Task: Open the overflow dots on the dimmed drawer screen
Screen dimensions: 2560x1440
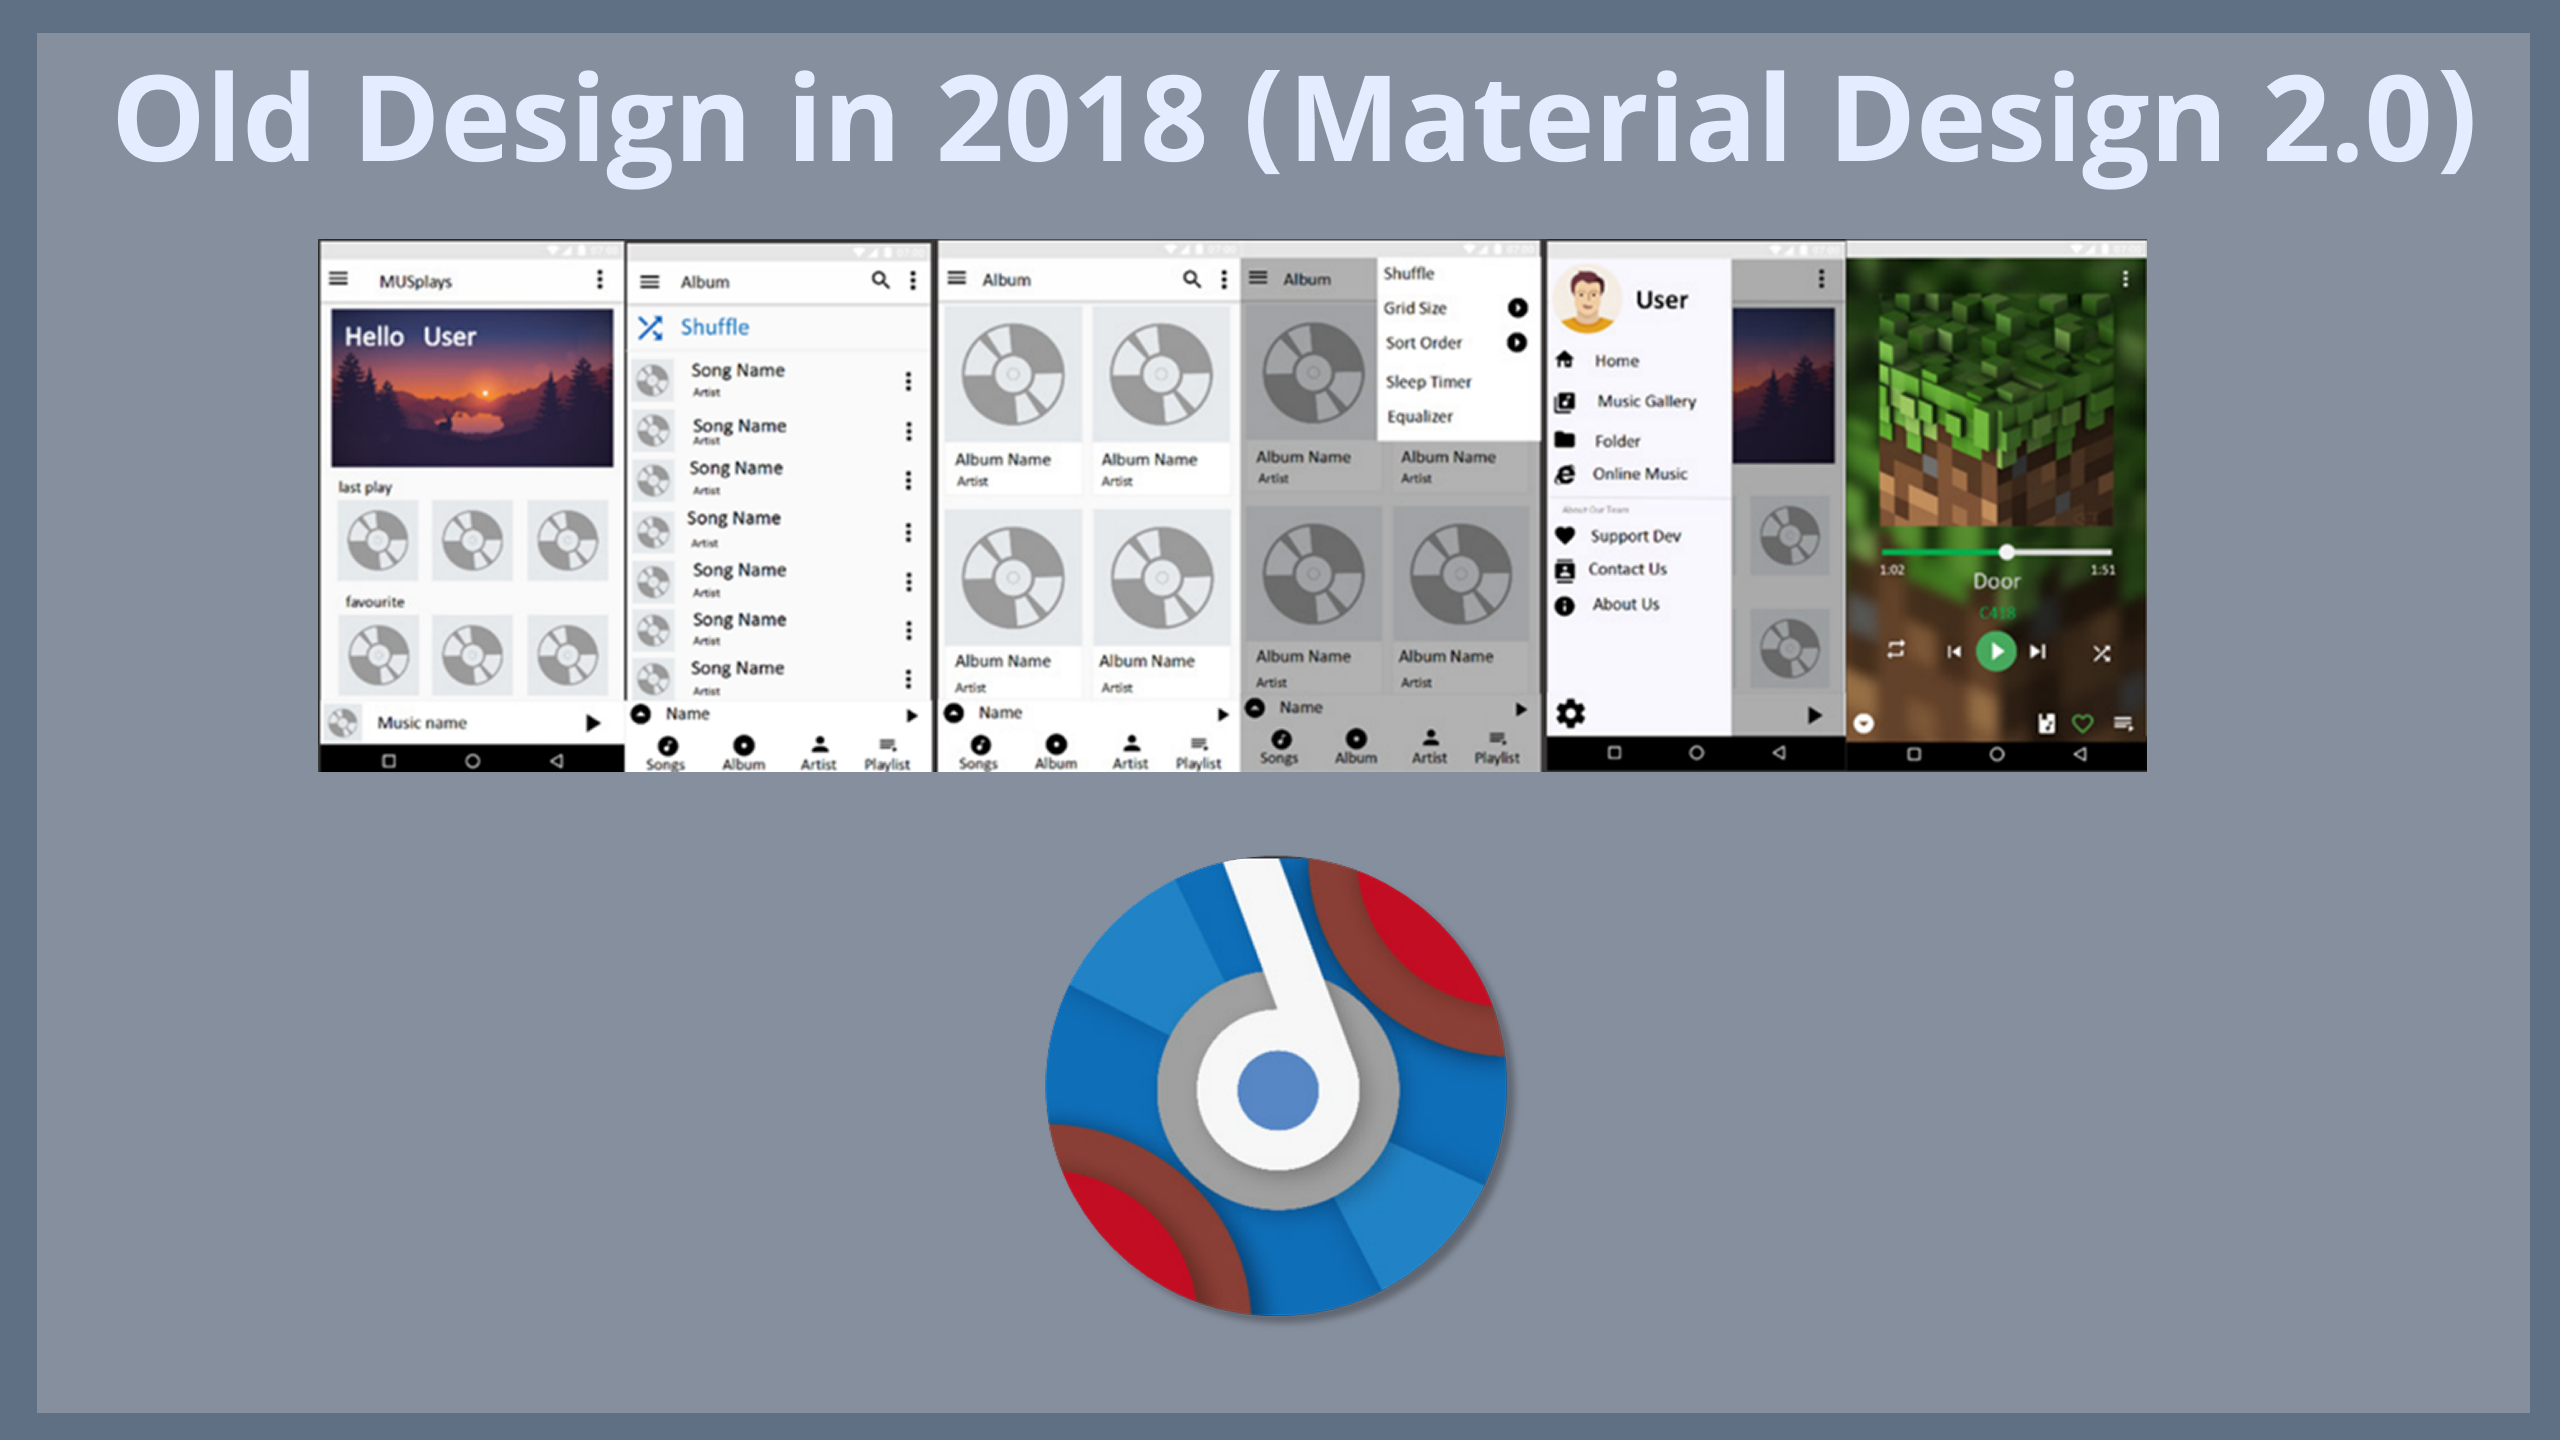Action: [x=1821, y=279]
